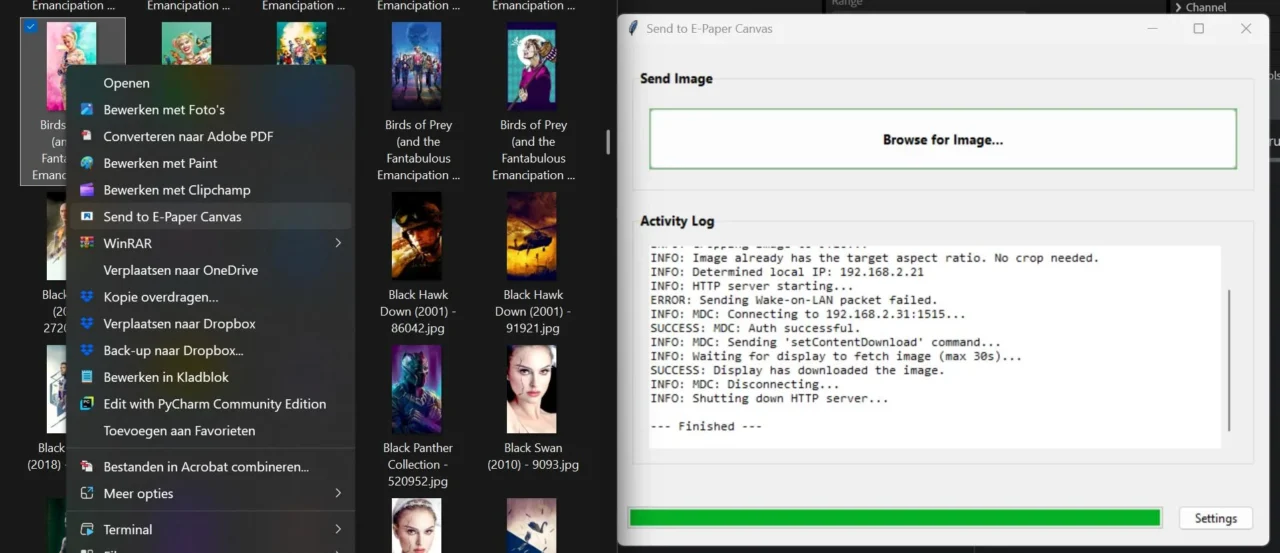This screenshot has width=1280, height=553.
Task: Click the green progress bar
Action: [894, 518]
